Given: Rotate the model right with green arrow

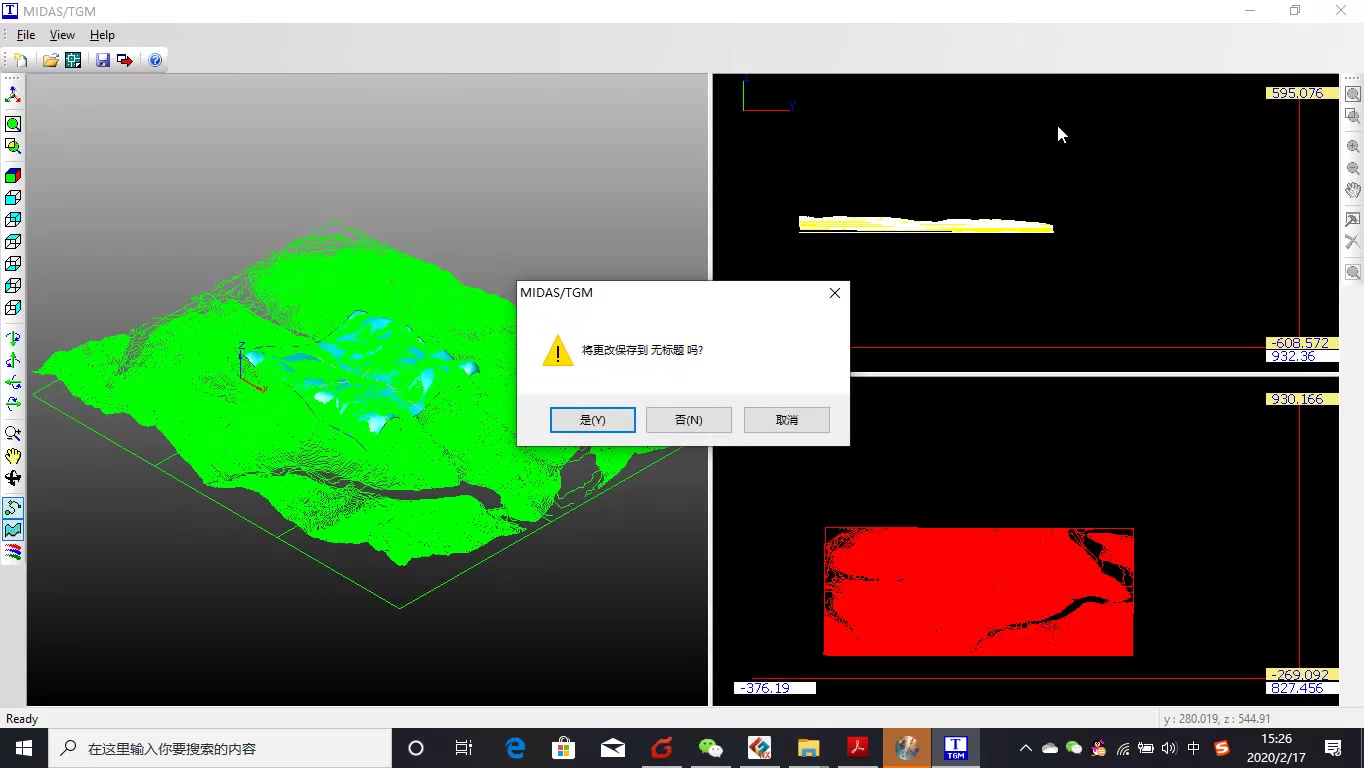Looking at the screenshot, I should pos(13,404).
